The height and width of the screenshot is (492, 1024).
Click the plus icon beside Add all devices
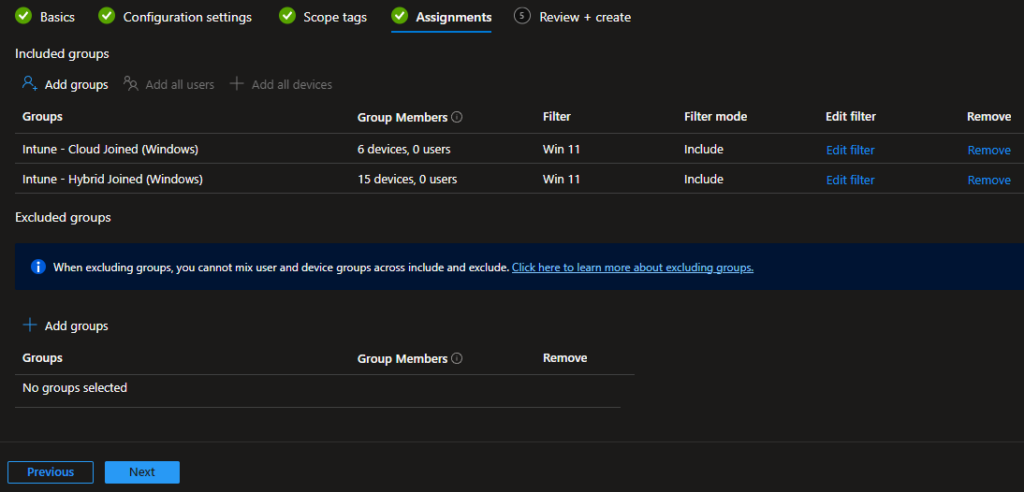pos(237,84)
